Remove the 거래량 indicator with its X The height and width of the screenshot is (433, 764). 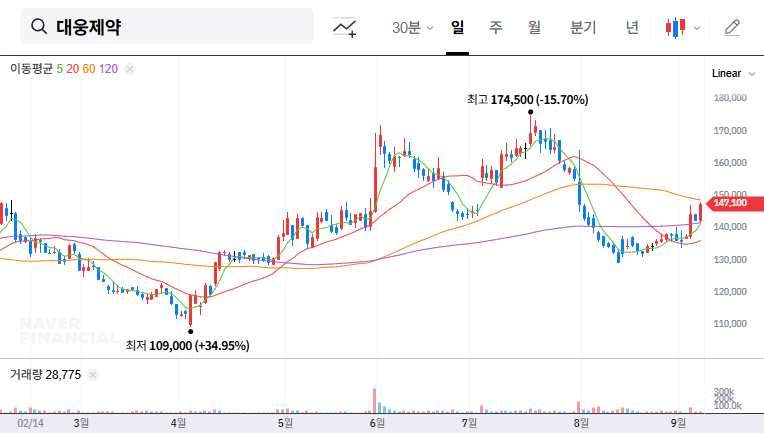tap(93, 375)
